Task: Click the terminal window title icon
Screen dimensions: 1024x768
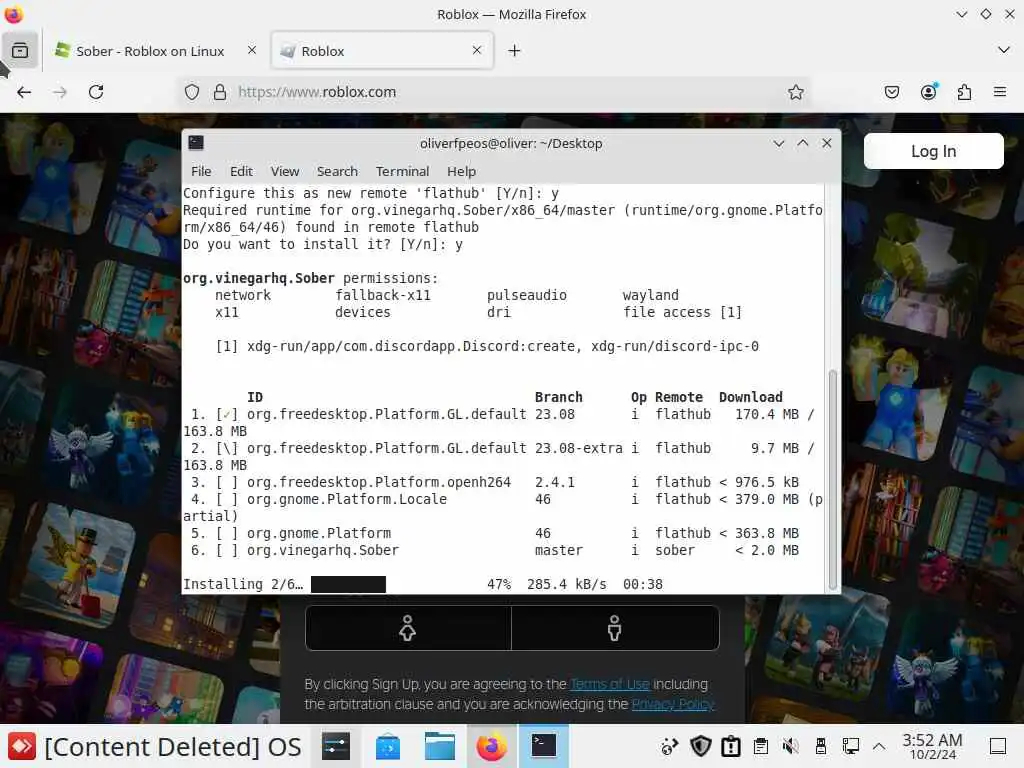Action: tap(196, 143)
